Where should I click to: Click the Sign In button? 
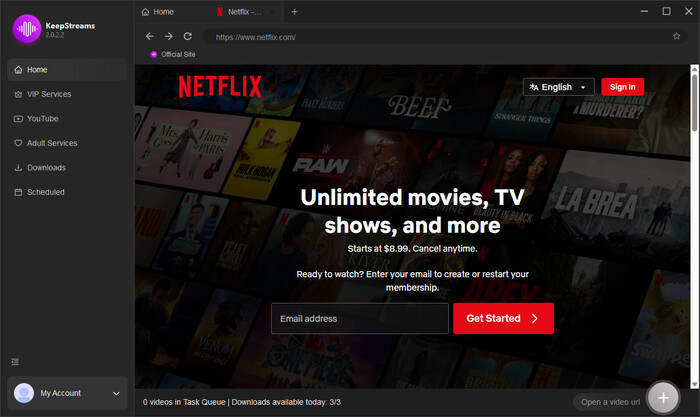tap(622, 87)
